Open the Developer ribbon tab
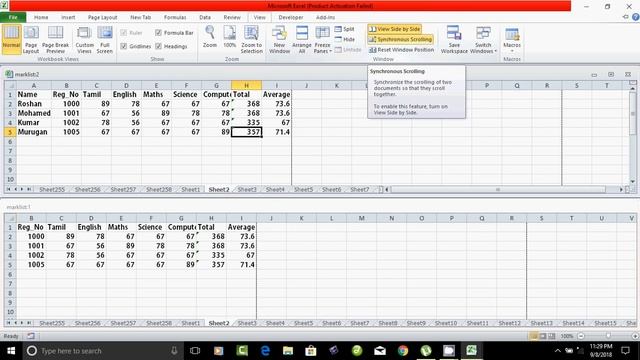Image resolution: width=640 pixels, height=360 pixels. [x=291, y=17]
